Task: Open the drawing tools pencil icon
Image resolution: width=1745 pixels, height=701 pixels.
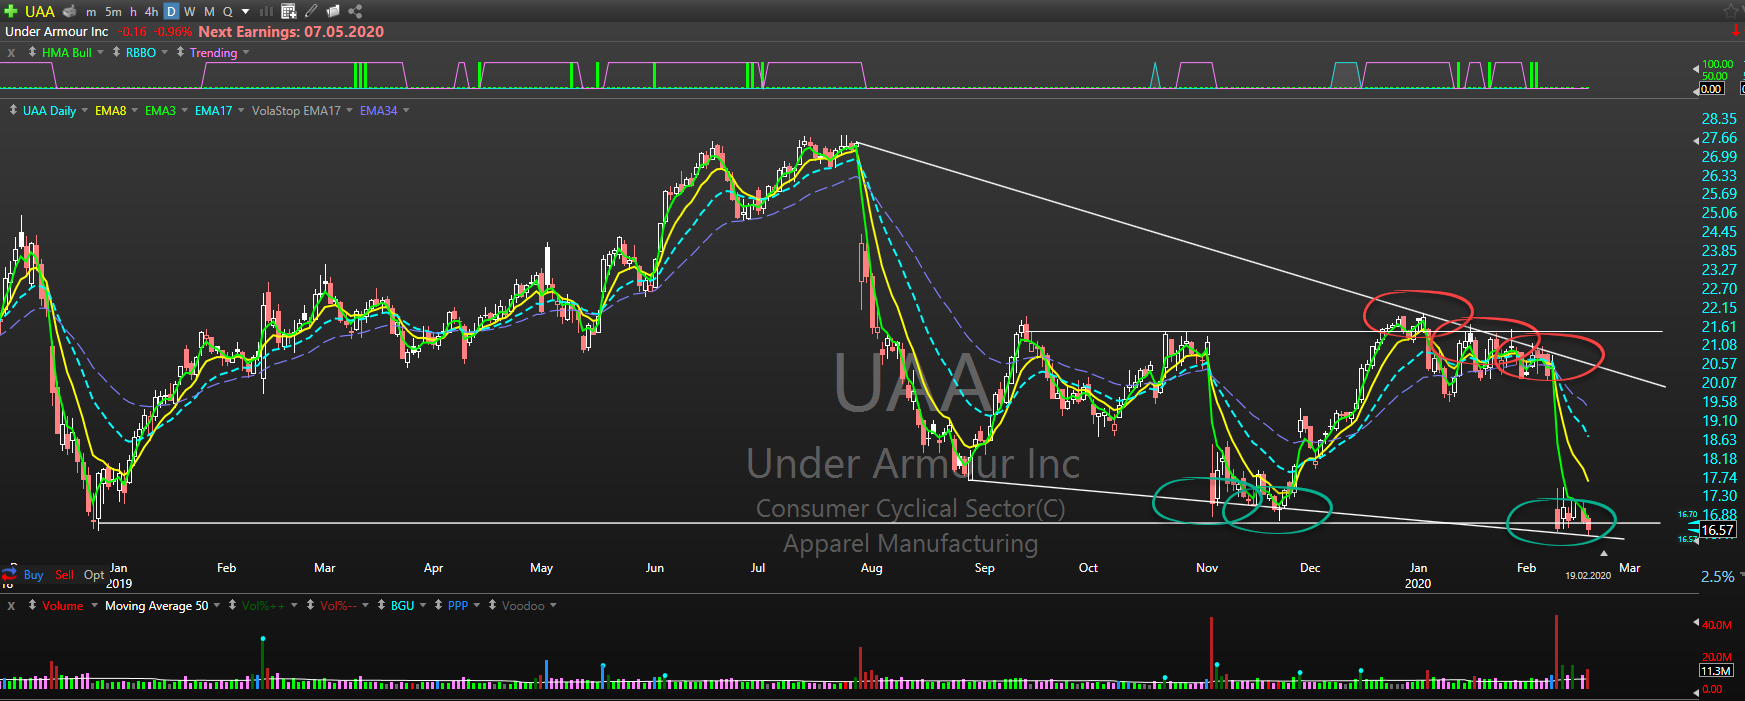Action: click(x=311, y=11)
